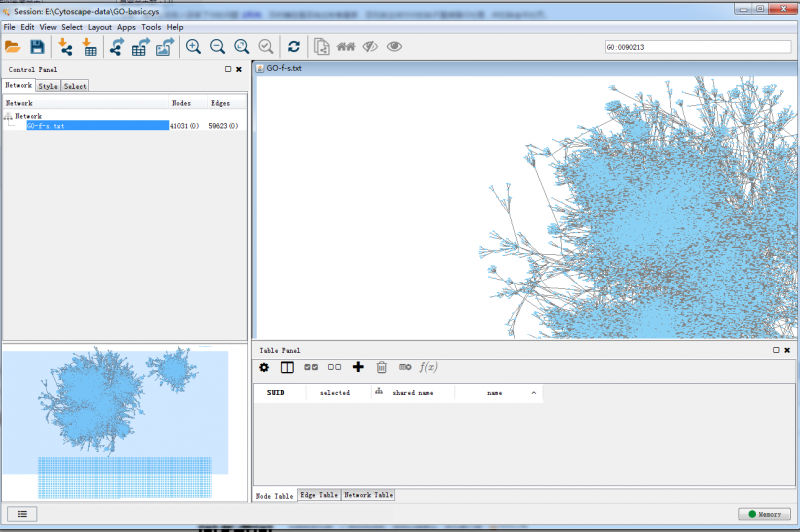This screenshot has height=532, width=800.
Task: Click the crossed-out eye Hide Selected icon
Action: pos(371,47)
